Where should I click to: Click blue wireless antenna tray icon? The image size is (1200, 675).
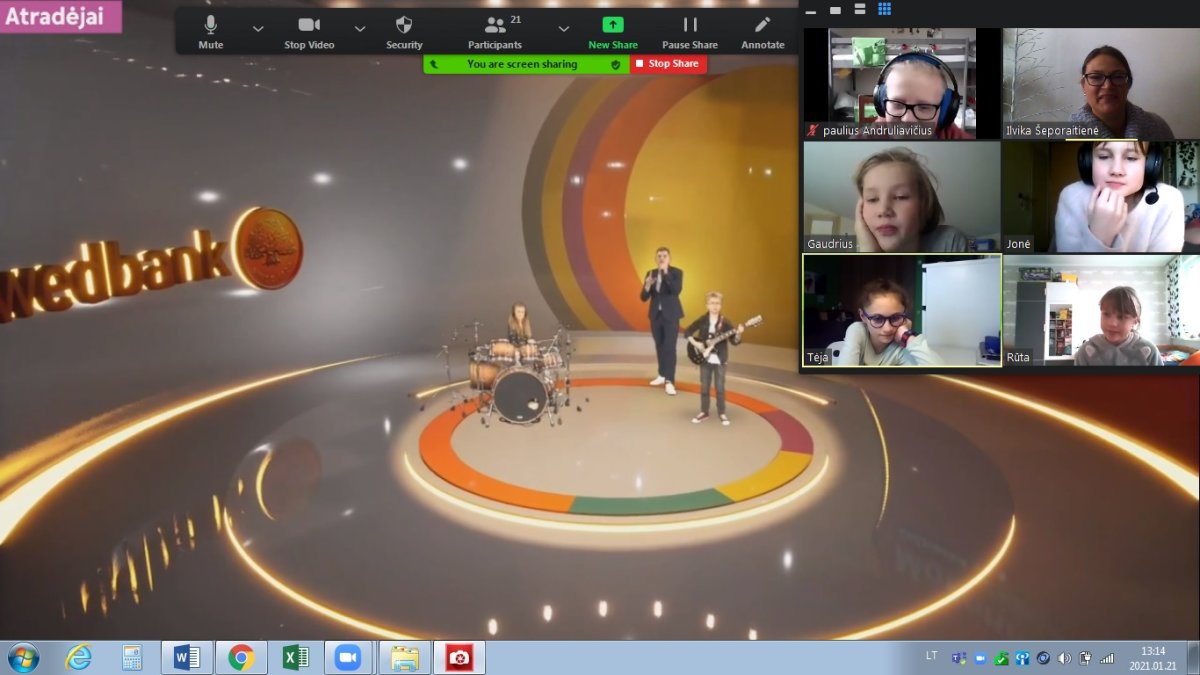[x=1022, y=658]
